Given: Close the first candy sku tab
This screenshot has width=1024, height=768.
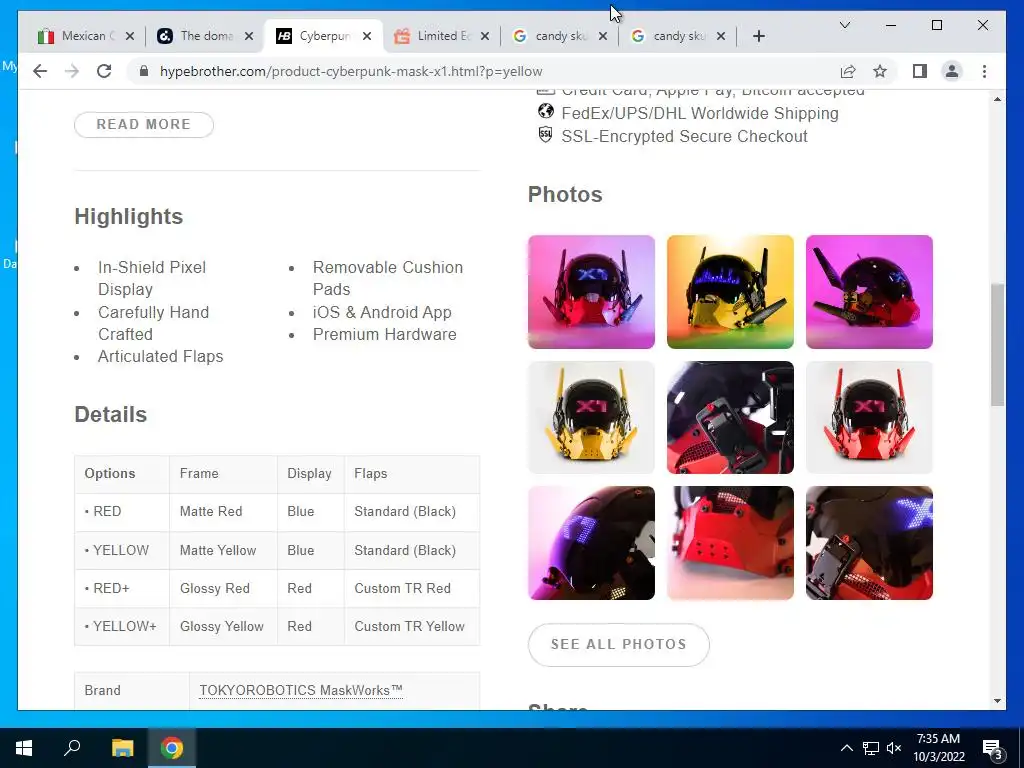Looking at the screenshot, I should (603, 36).
